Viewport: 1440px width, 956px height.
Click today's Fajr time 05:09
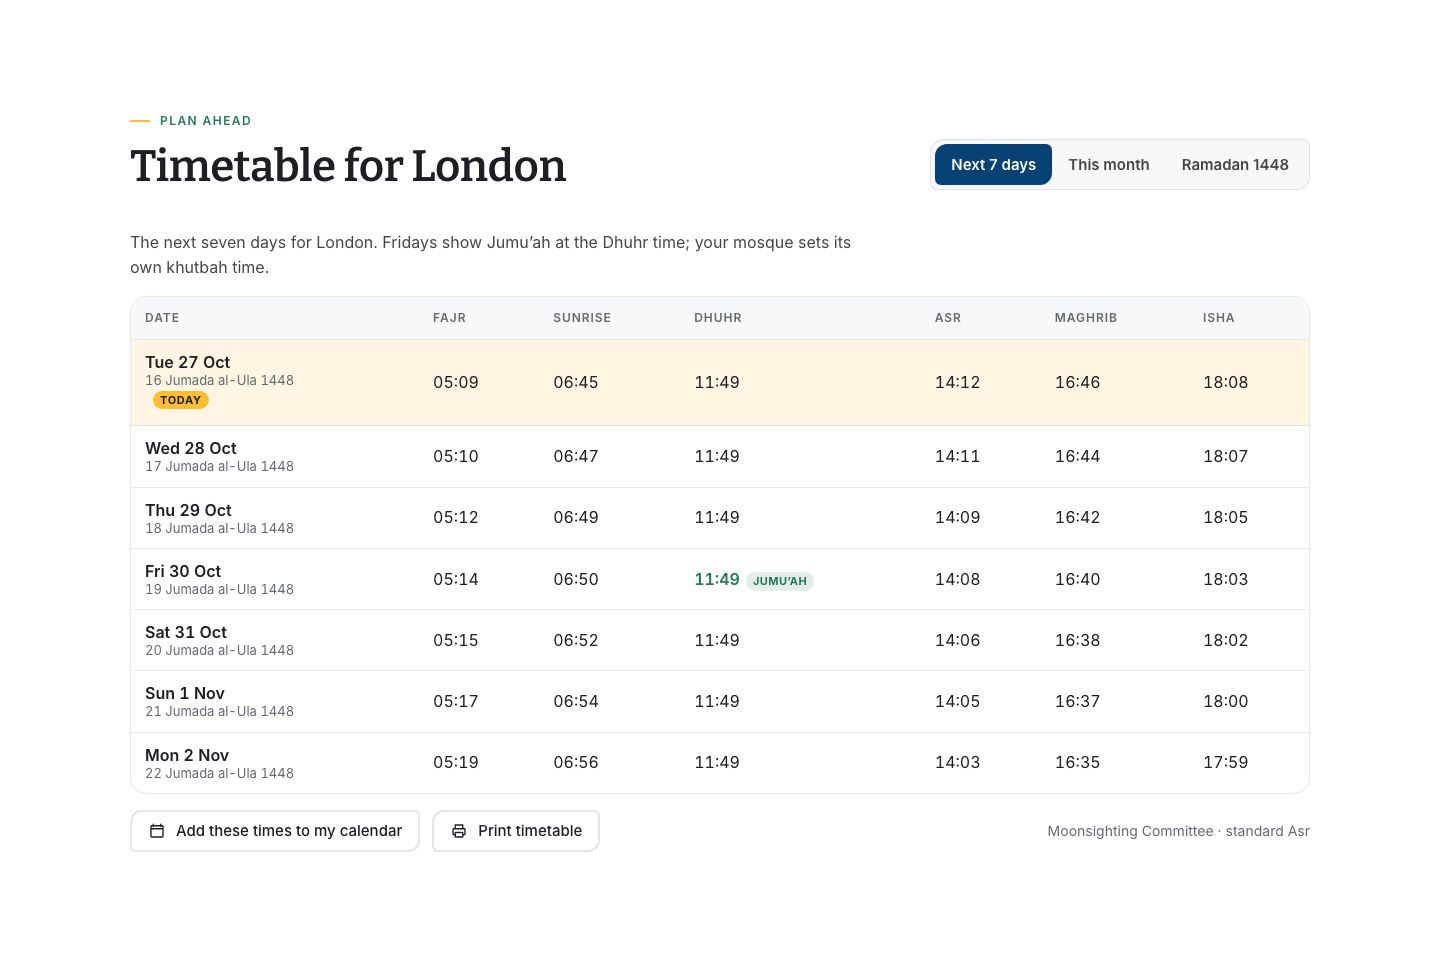456,382
